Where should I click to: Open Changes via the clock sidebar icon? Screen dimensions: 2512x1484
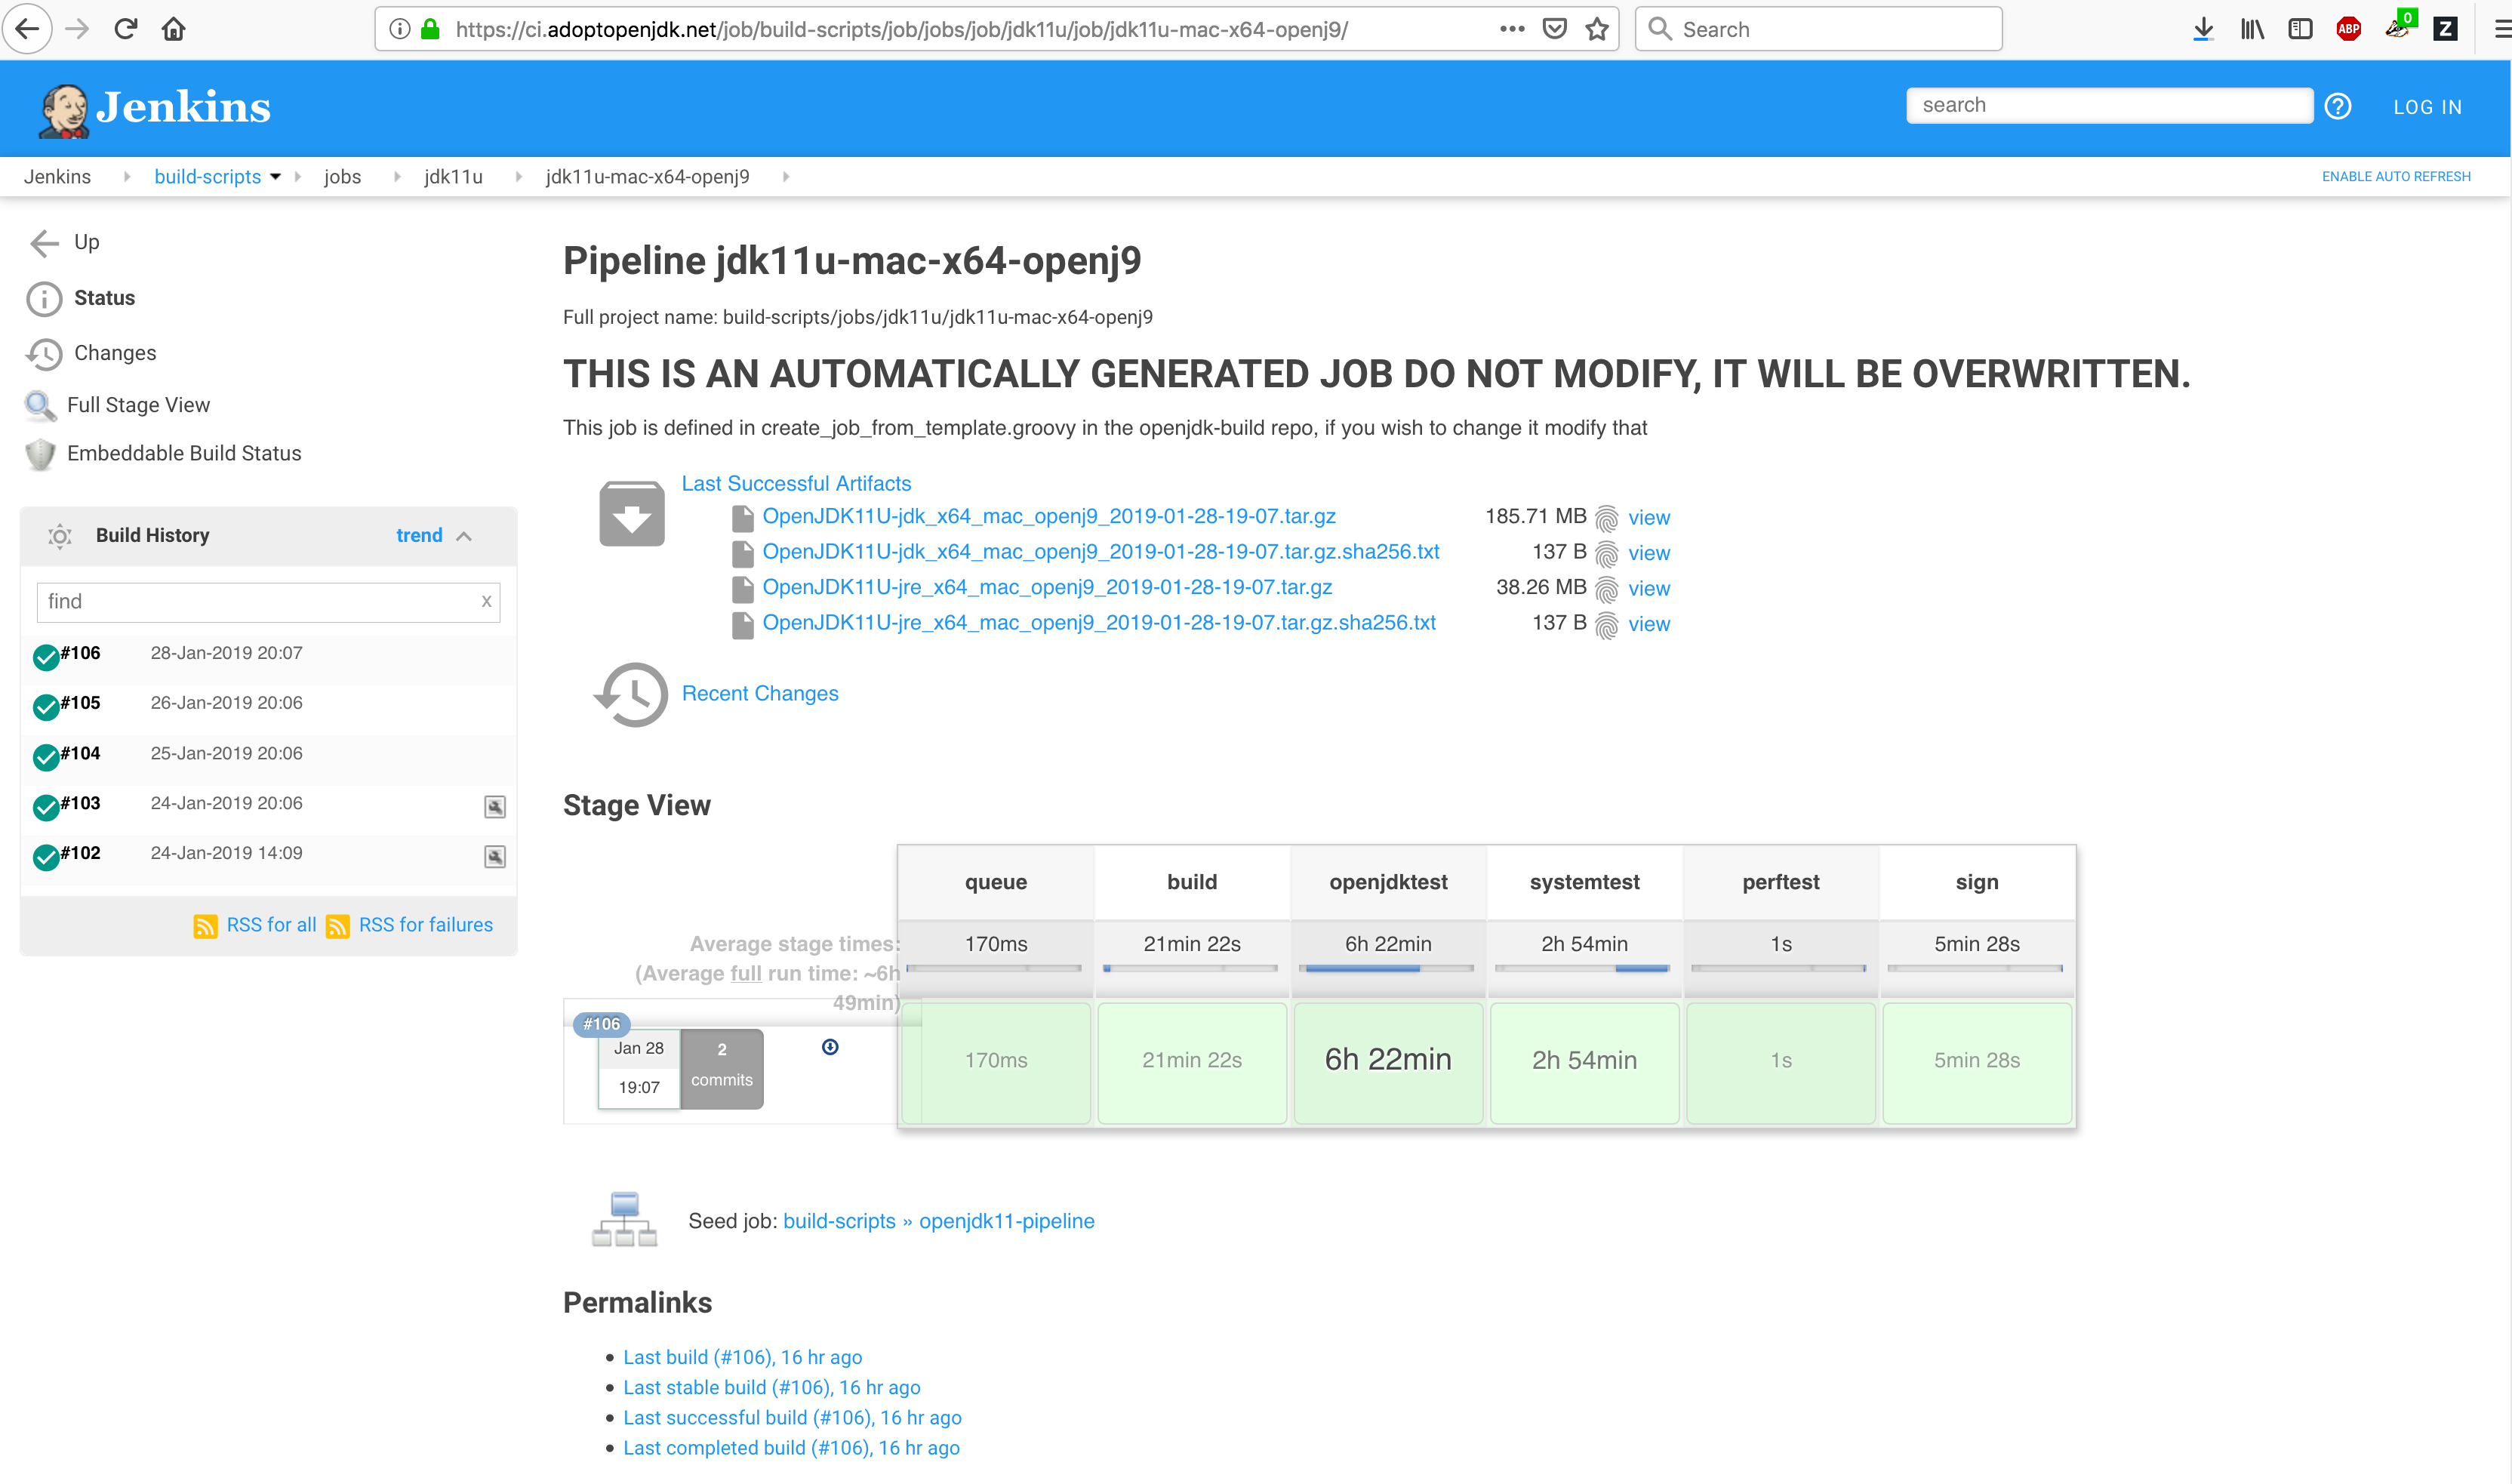click(44, 353)
